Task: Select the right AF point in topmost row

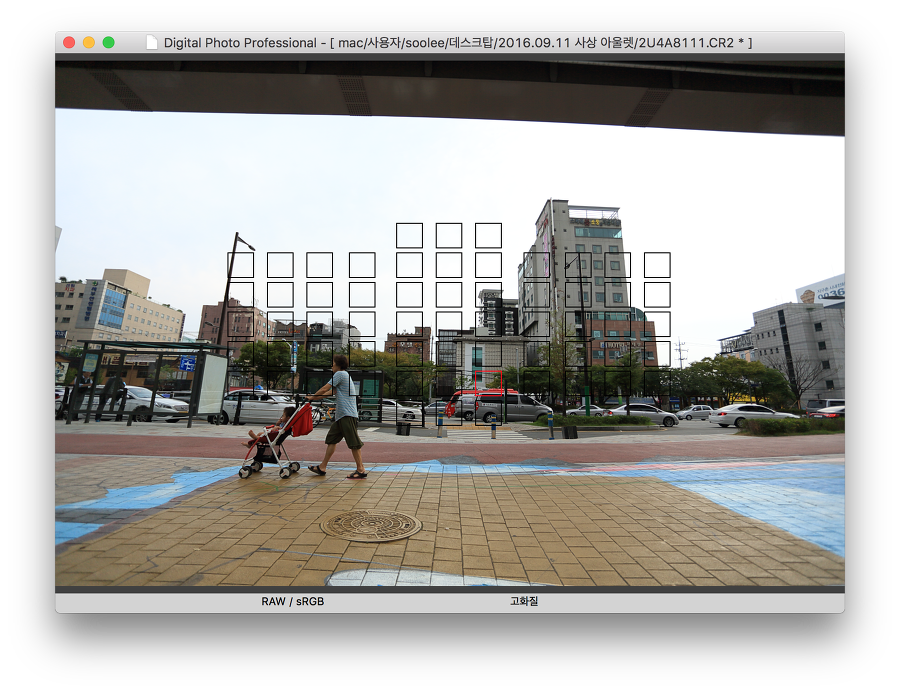Action: 488,235
